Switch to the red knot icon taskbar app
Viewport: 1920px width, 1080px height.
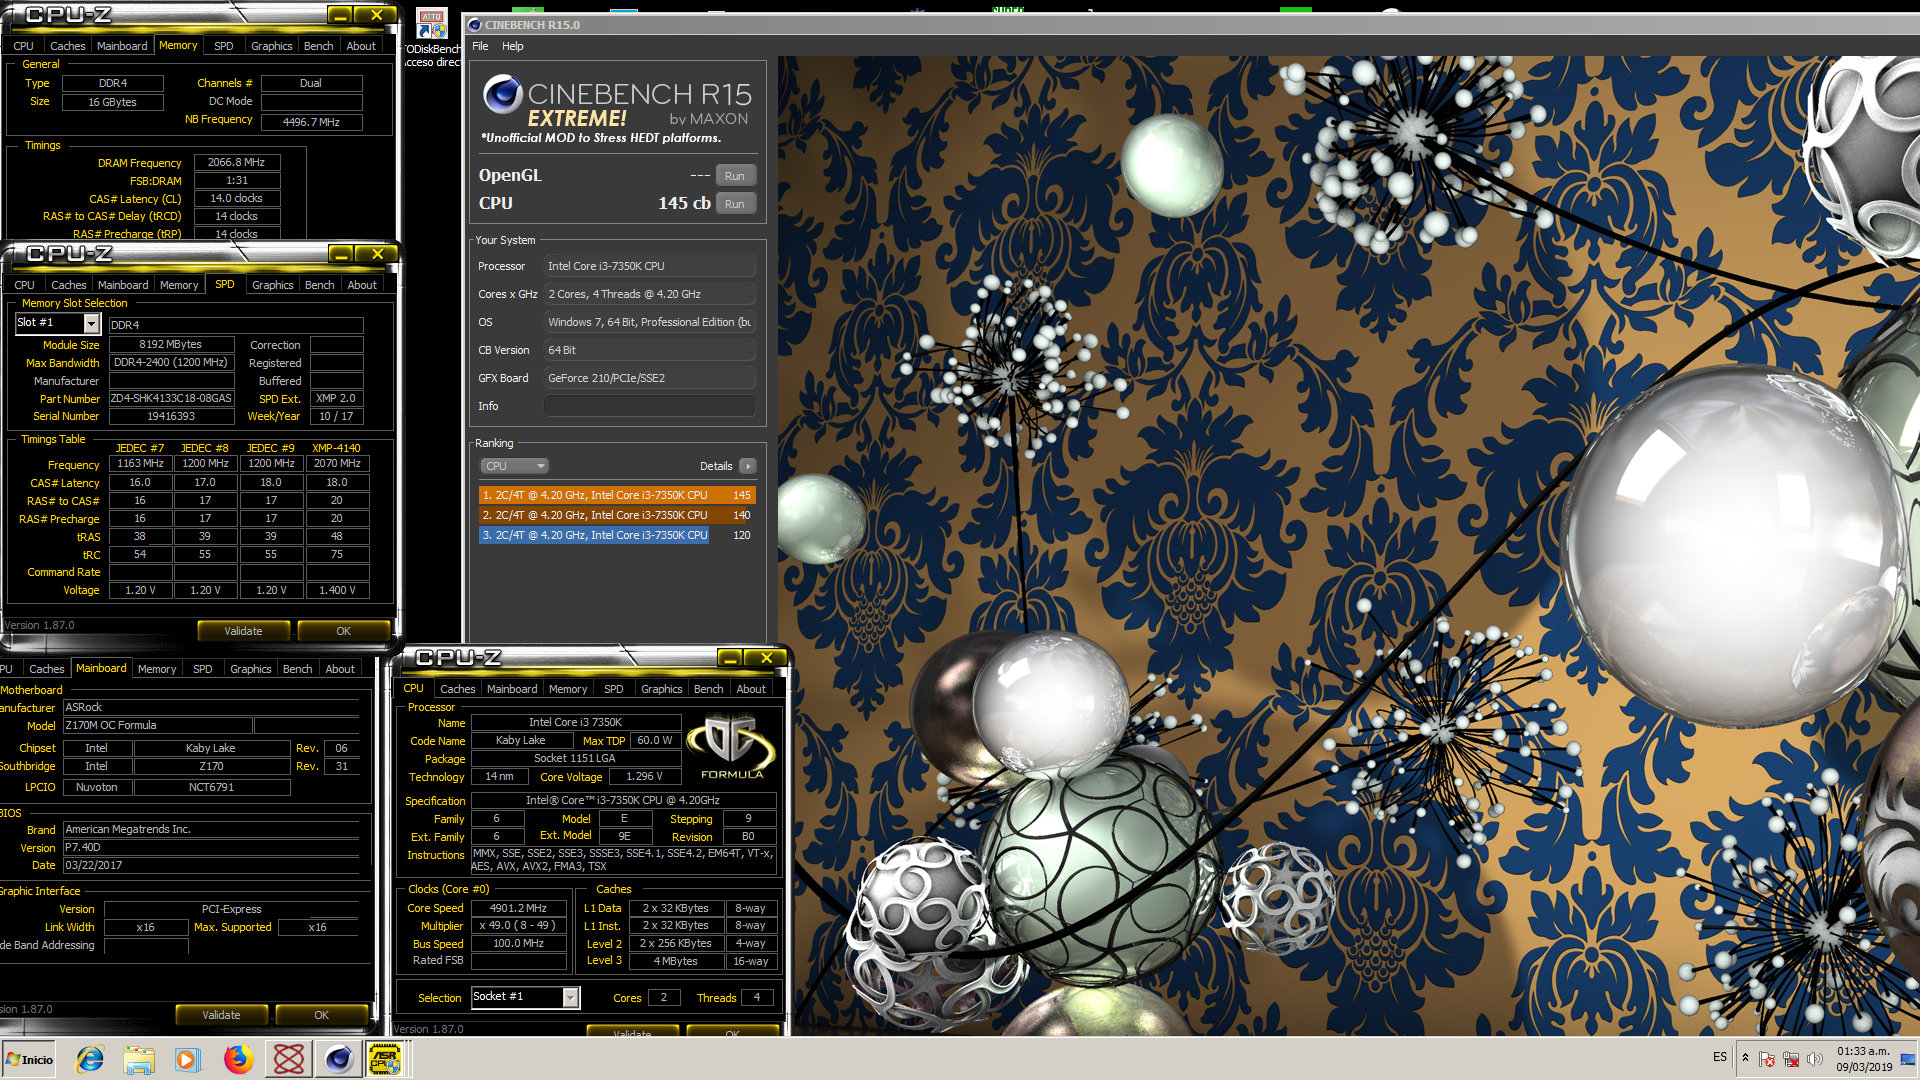pos(289,1059)
